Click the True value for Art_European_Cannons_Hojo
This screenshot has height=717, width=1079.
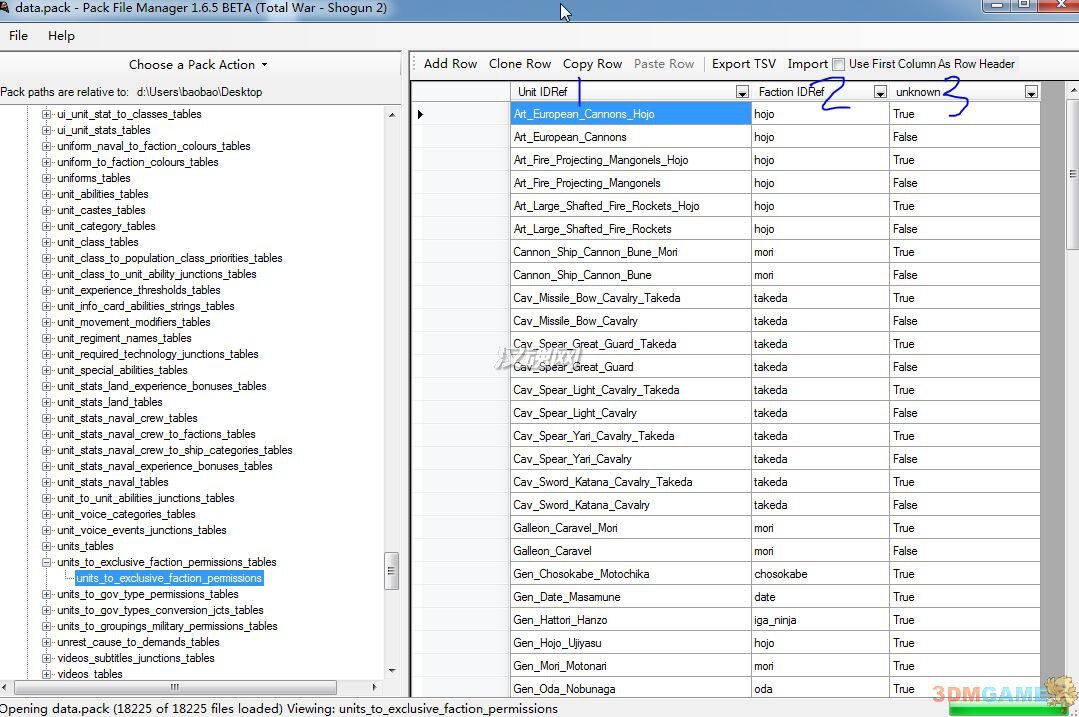[965, 114]
